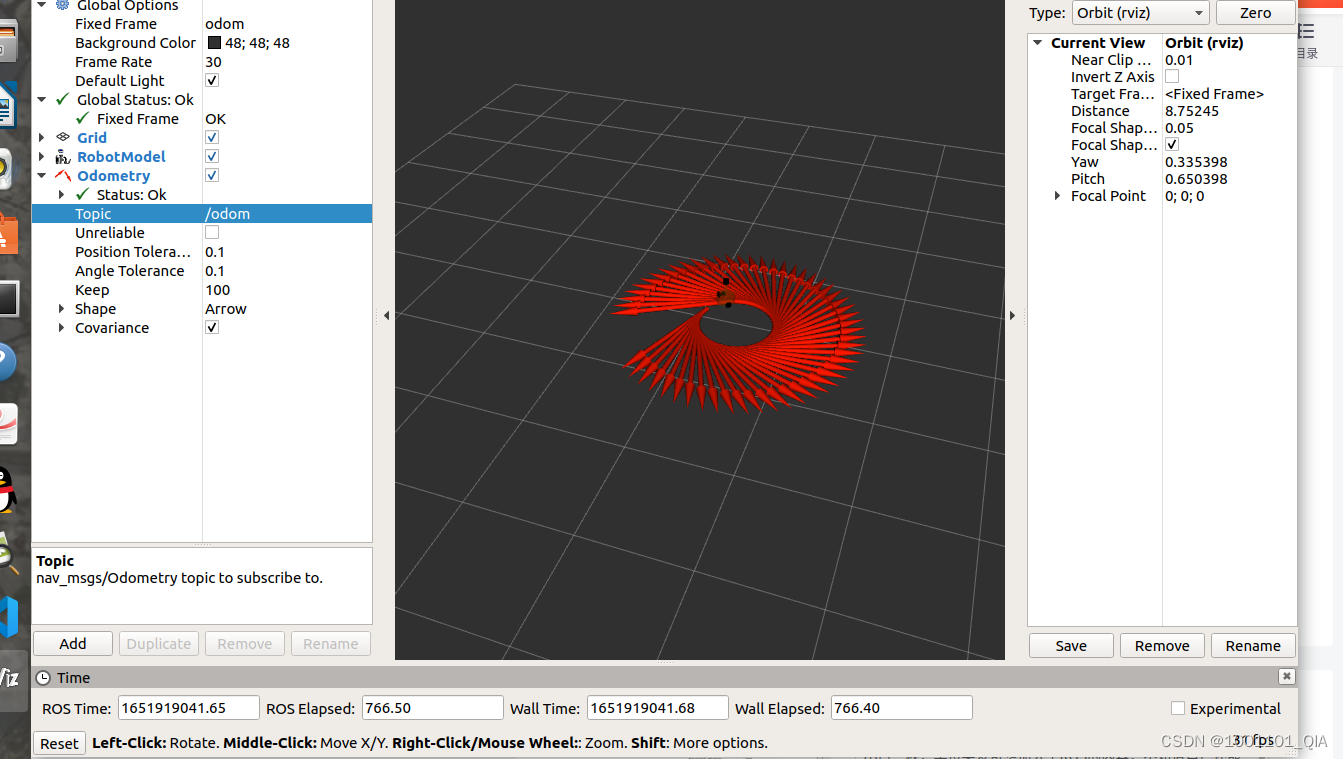Click the Grid display icon
Screen dimensions: 1343x759
pos(63,137)
